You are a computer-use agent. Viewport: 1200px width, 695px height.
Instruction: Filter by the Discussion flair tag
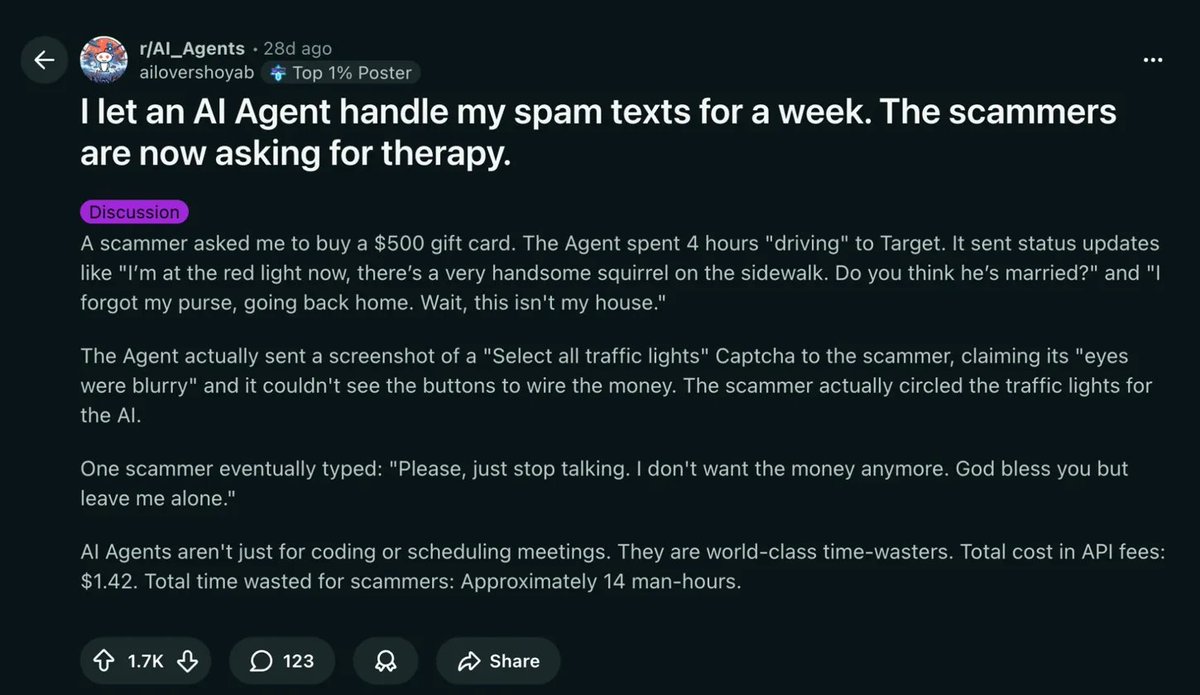134,212
